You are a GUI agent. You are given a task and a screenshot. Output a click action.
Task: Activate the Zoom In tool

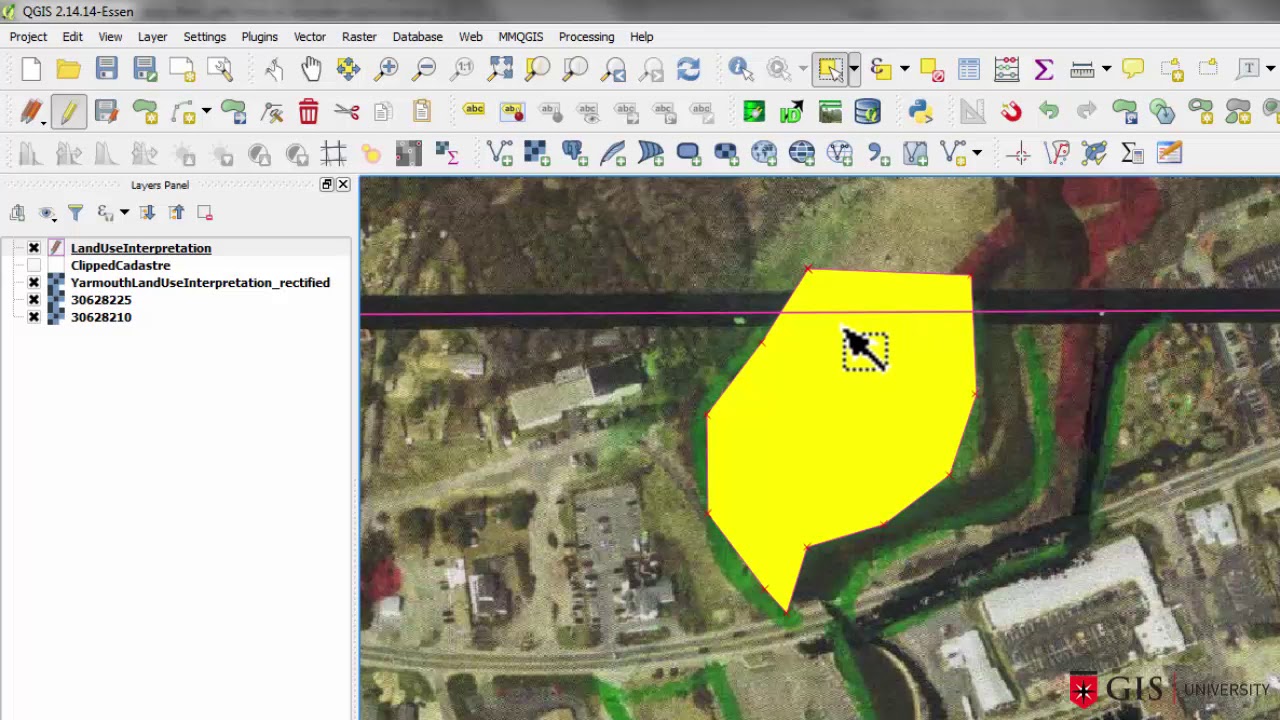tap(387, 69)
